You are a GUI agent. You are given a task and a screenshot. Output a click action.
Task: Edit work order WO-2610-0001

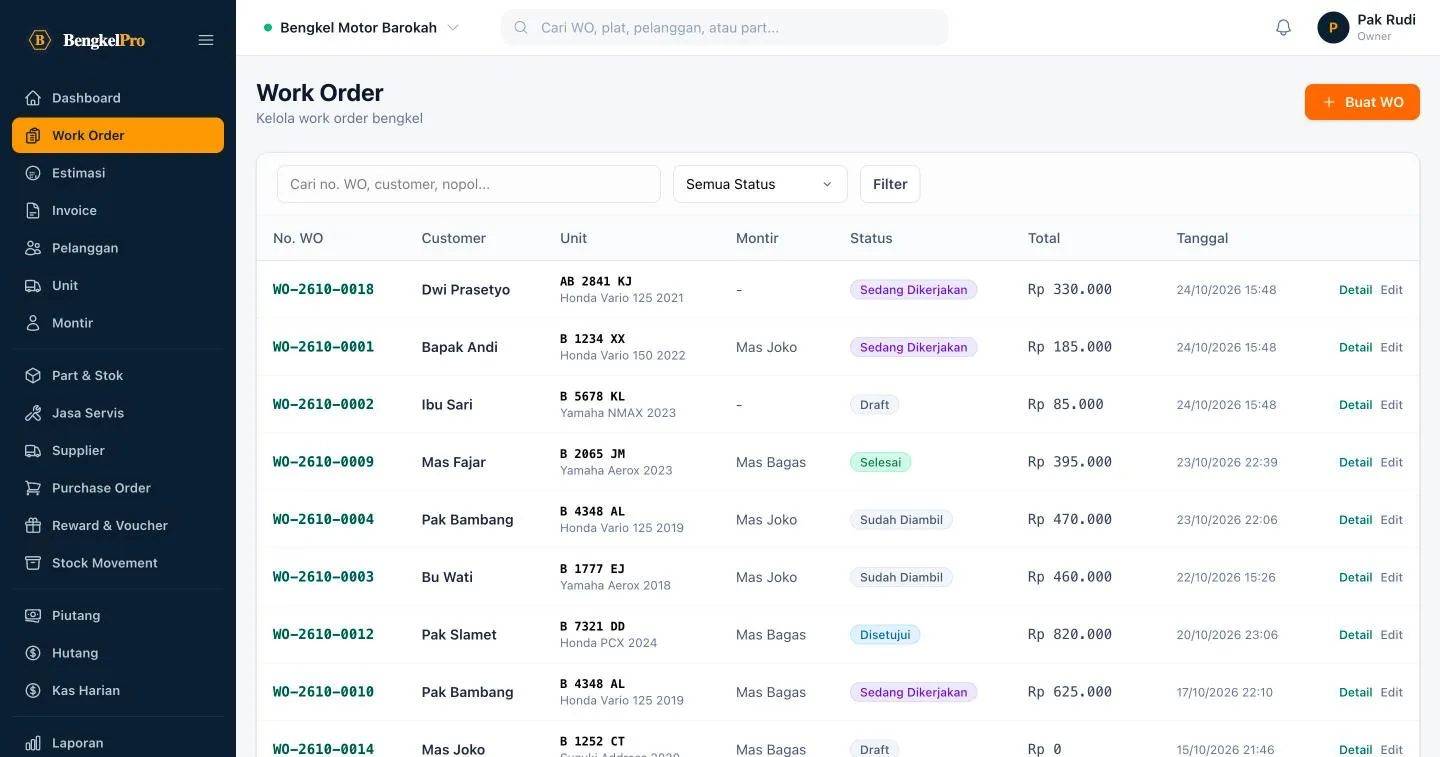tap(1391, 347)
